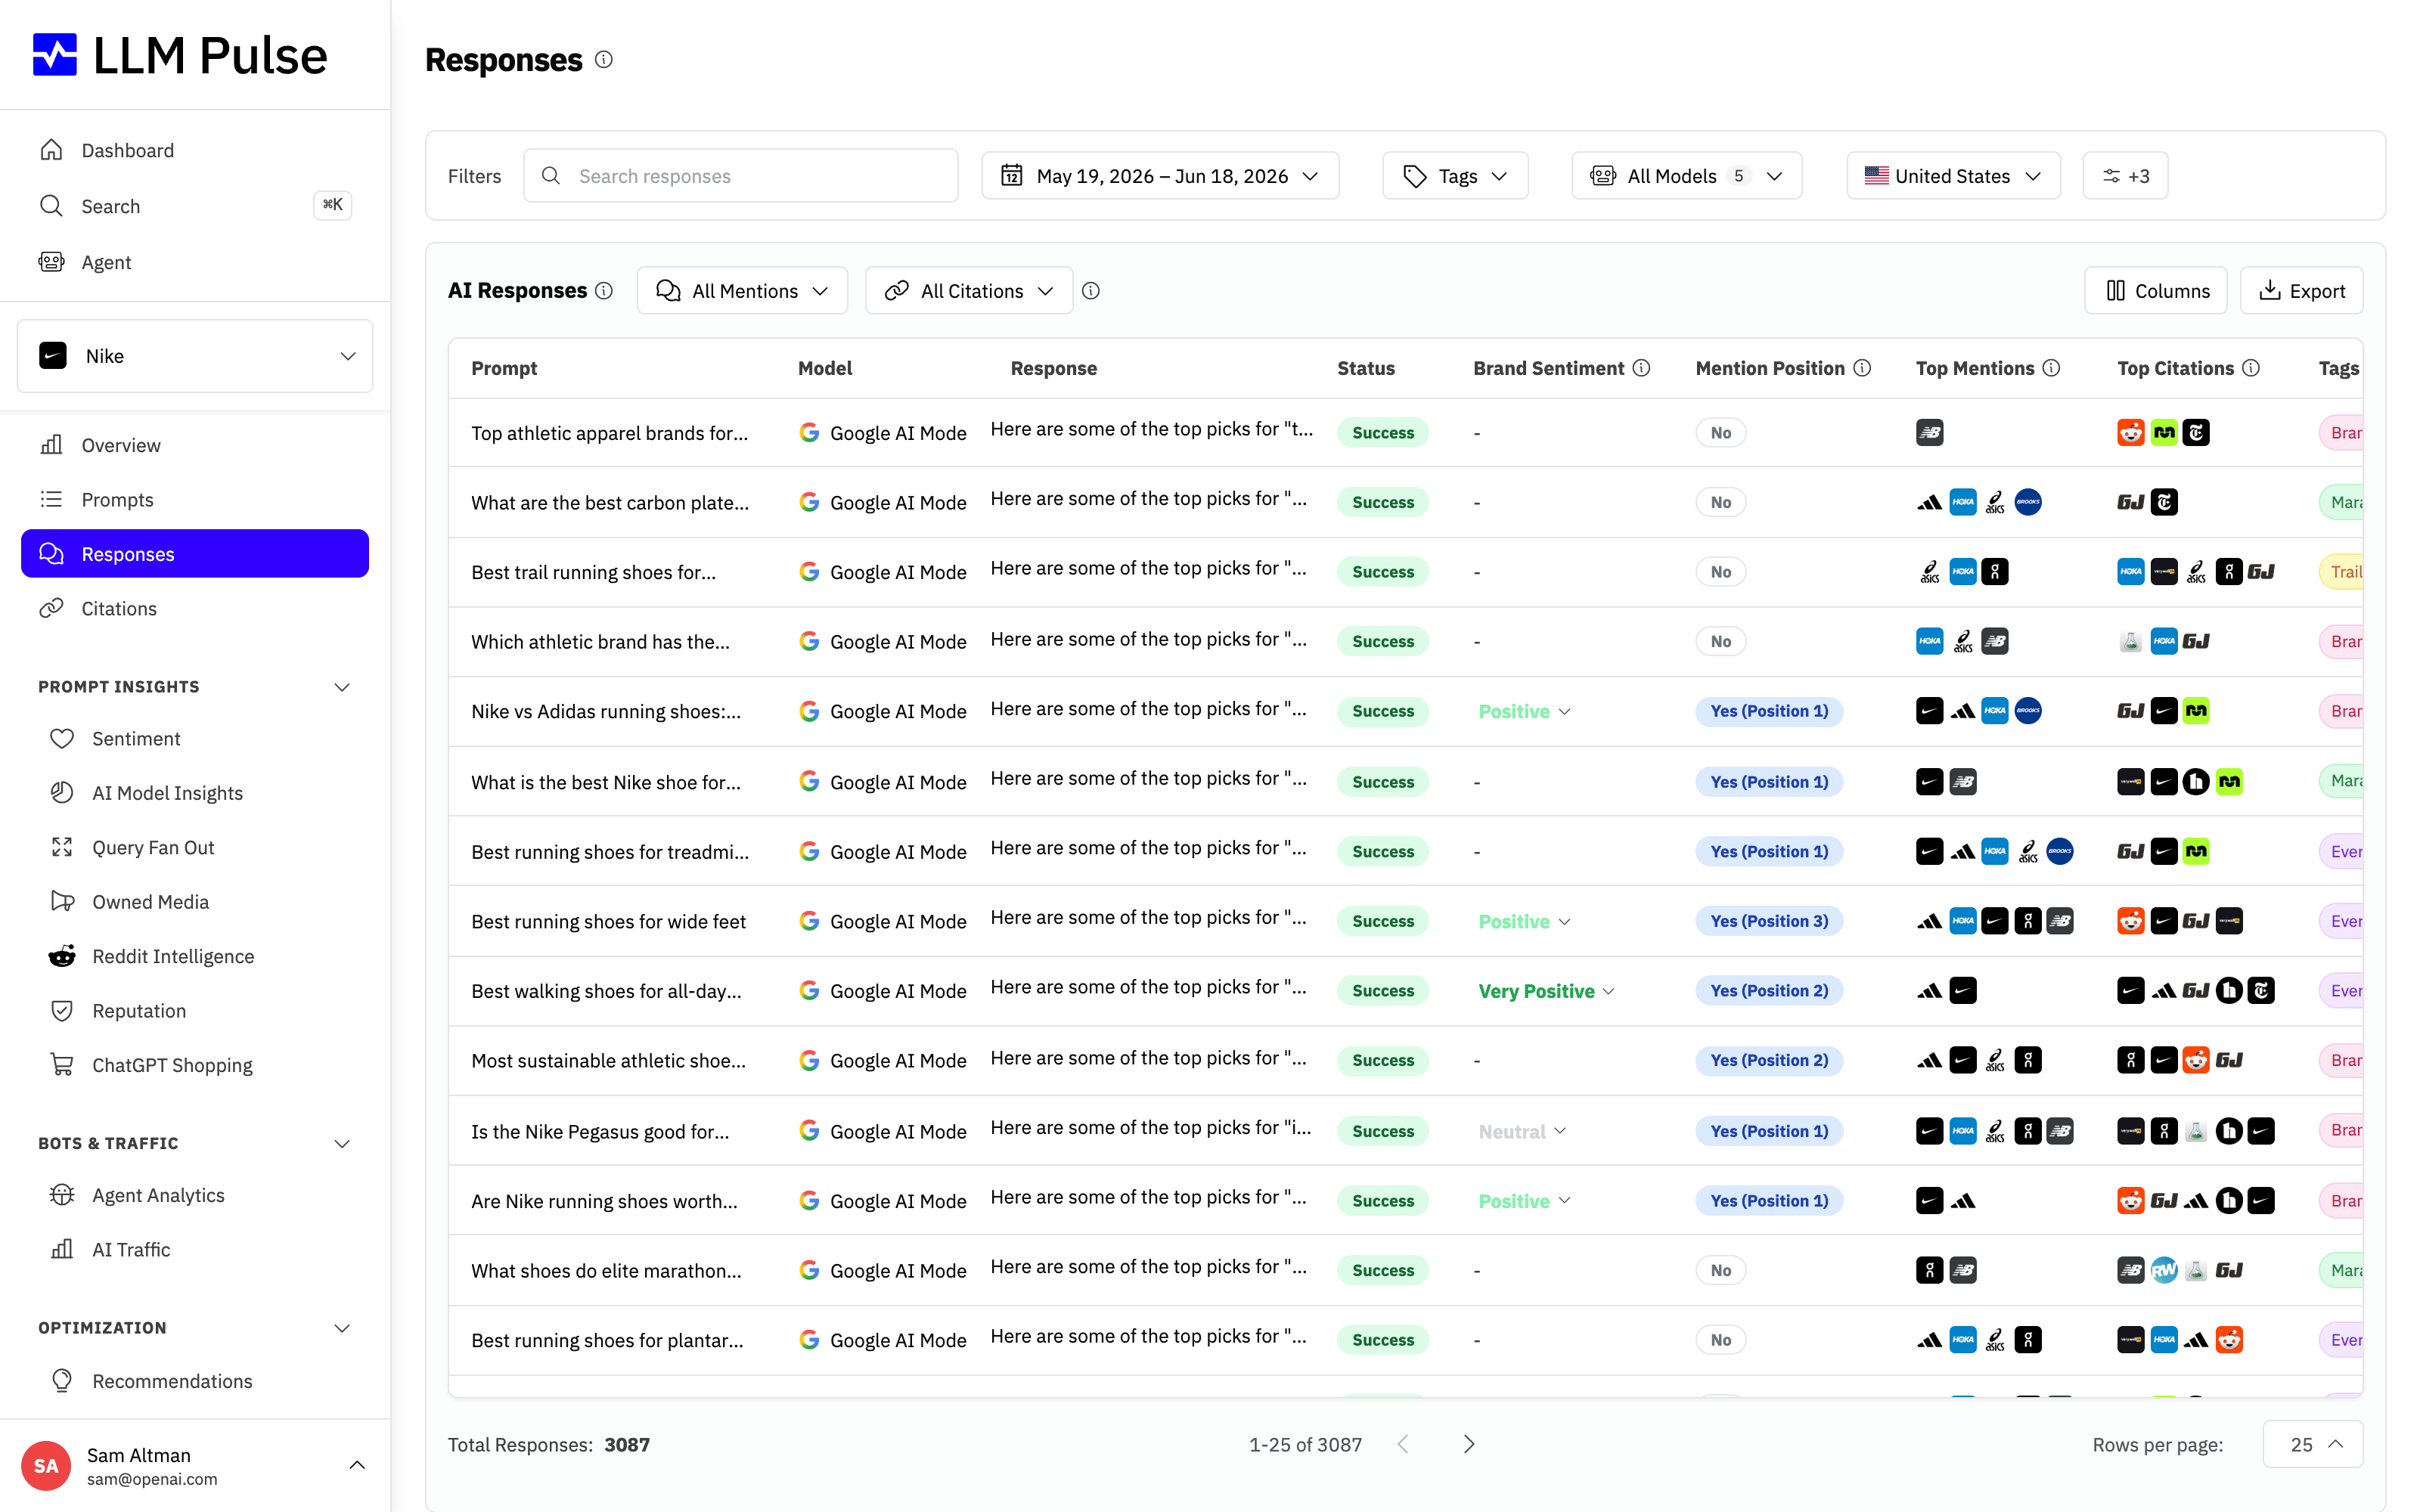Click Success status for 'Top athletic apparel brands' row
Image resolution: width=2420 pixels, height=1512 pixels.
point(1383,432)
